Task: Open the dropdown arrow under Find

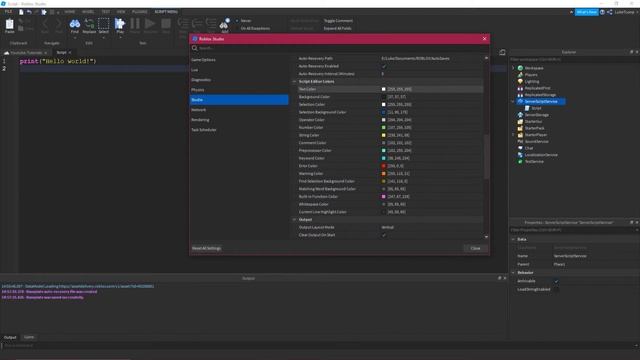Action: click(x=75, y=38)
